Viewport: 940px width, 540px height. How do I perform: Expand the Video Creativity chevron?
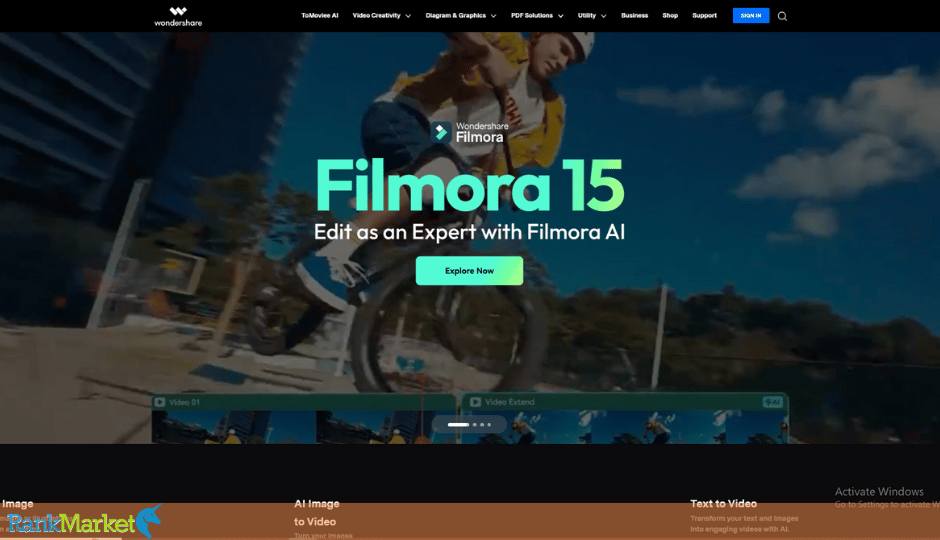click(x=408, y=16)
